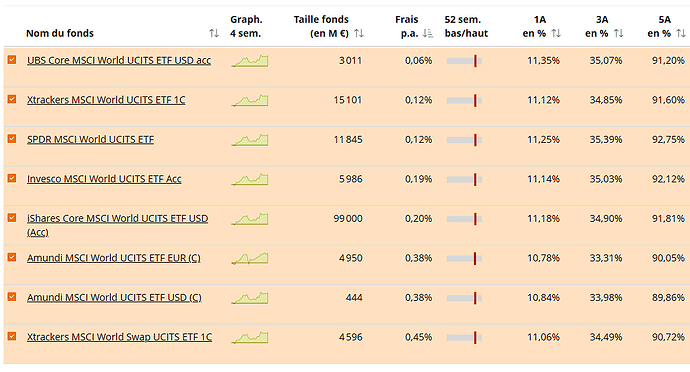Viewport: 690px width, 372px height.
Task: Open 4-week chart for UBS Core MSCI World
Action: tap(250, 61)
